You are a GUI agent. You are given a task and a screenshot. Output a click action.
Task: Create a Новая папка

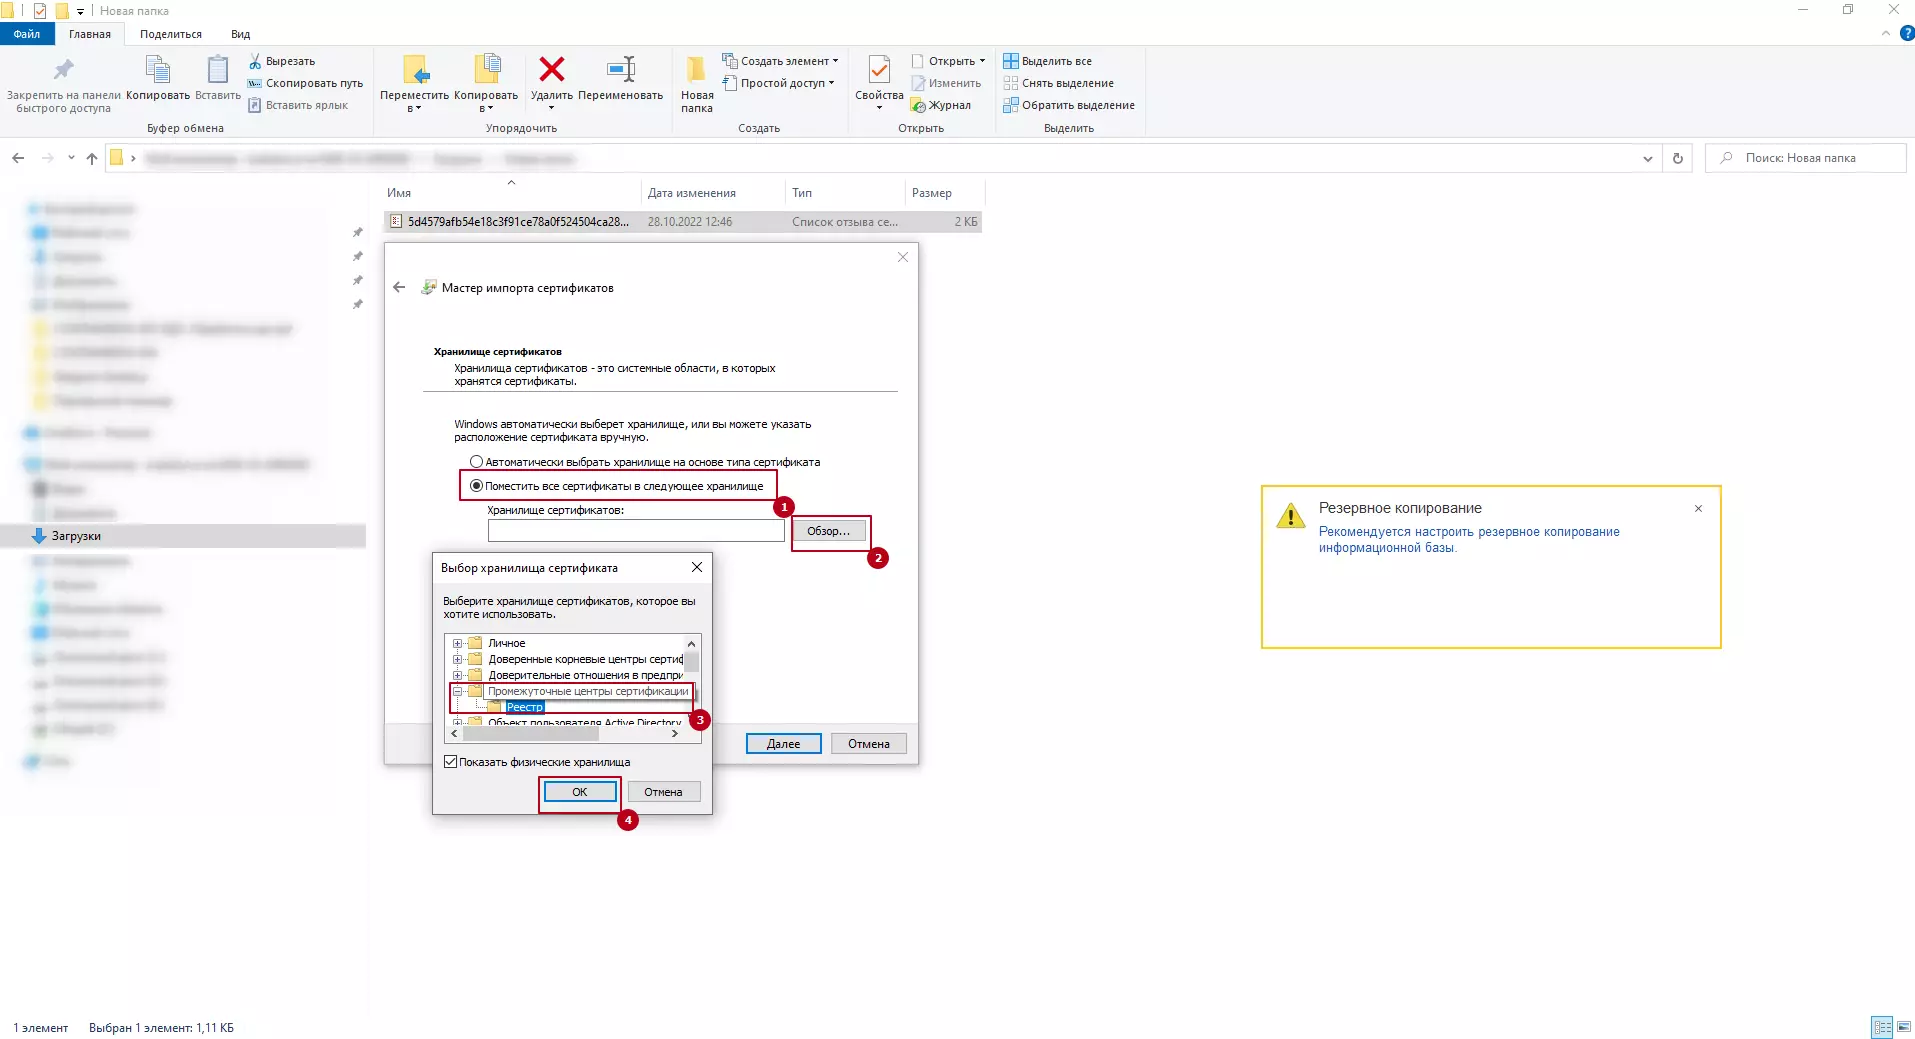697,84
